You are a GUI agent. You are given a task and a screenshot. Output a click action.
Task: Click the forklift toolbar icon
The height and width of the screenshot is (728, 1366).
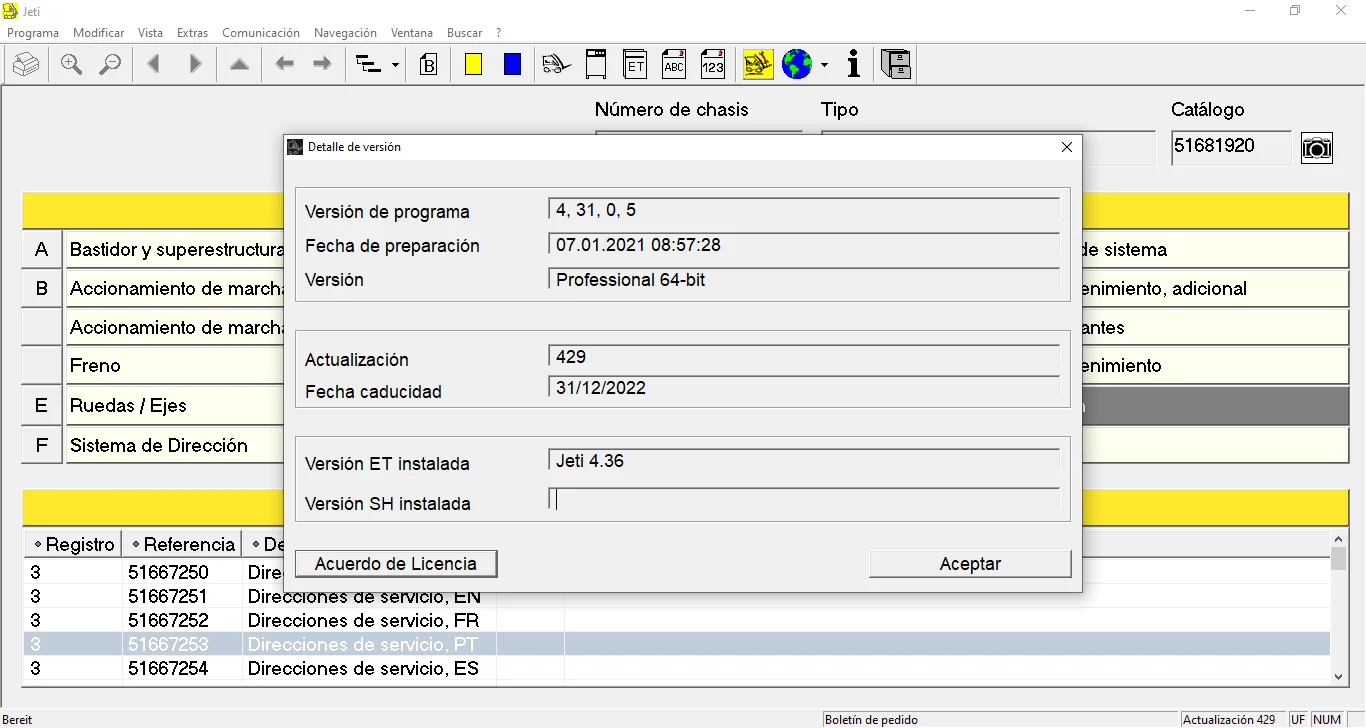(557, 65)
